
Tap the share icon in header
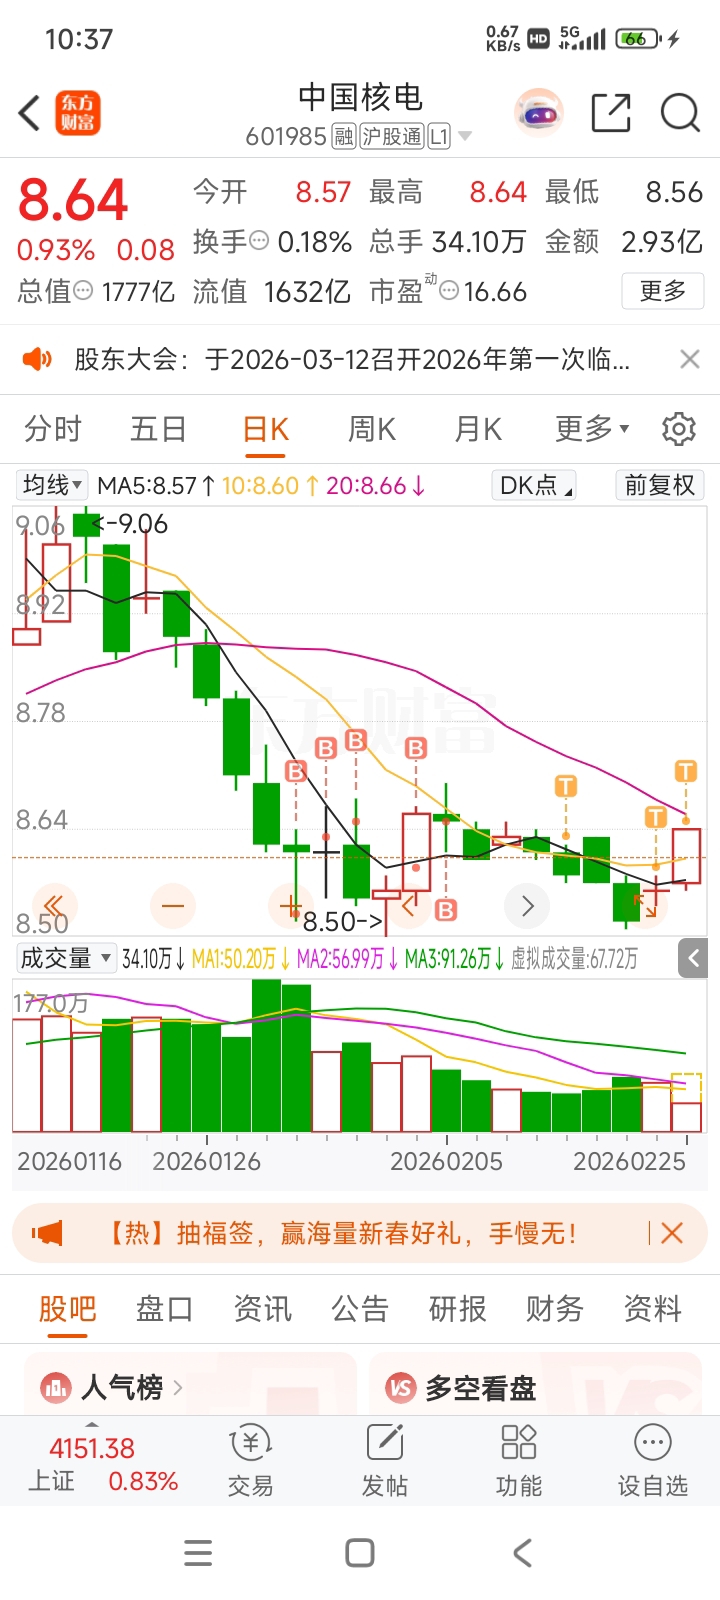click(x=611, y=113)
